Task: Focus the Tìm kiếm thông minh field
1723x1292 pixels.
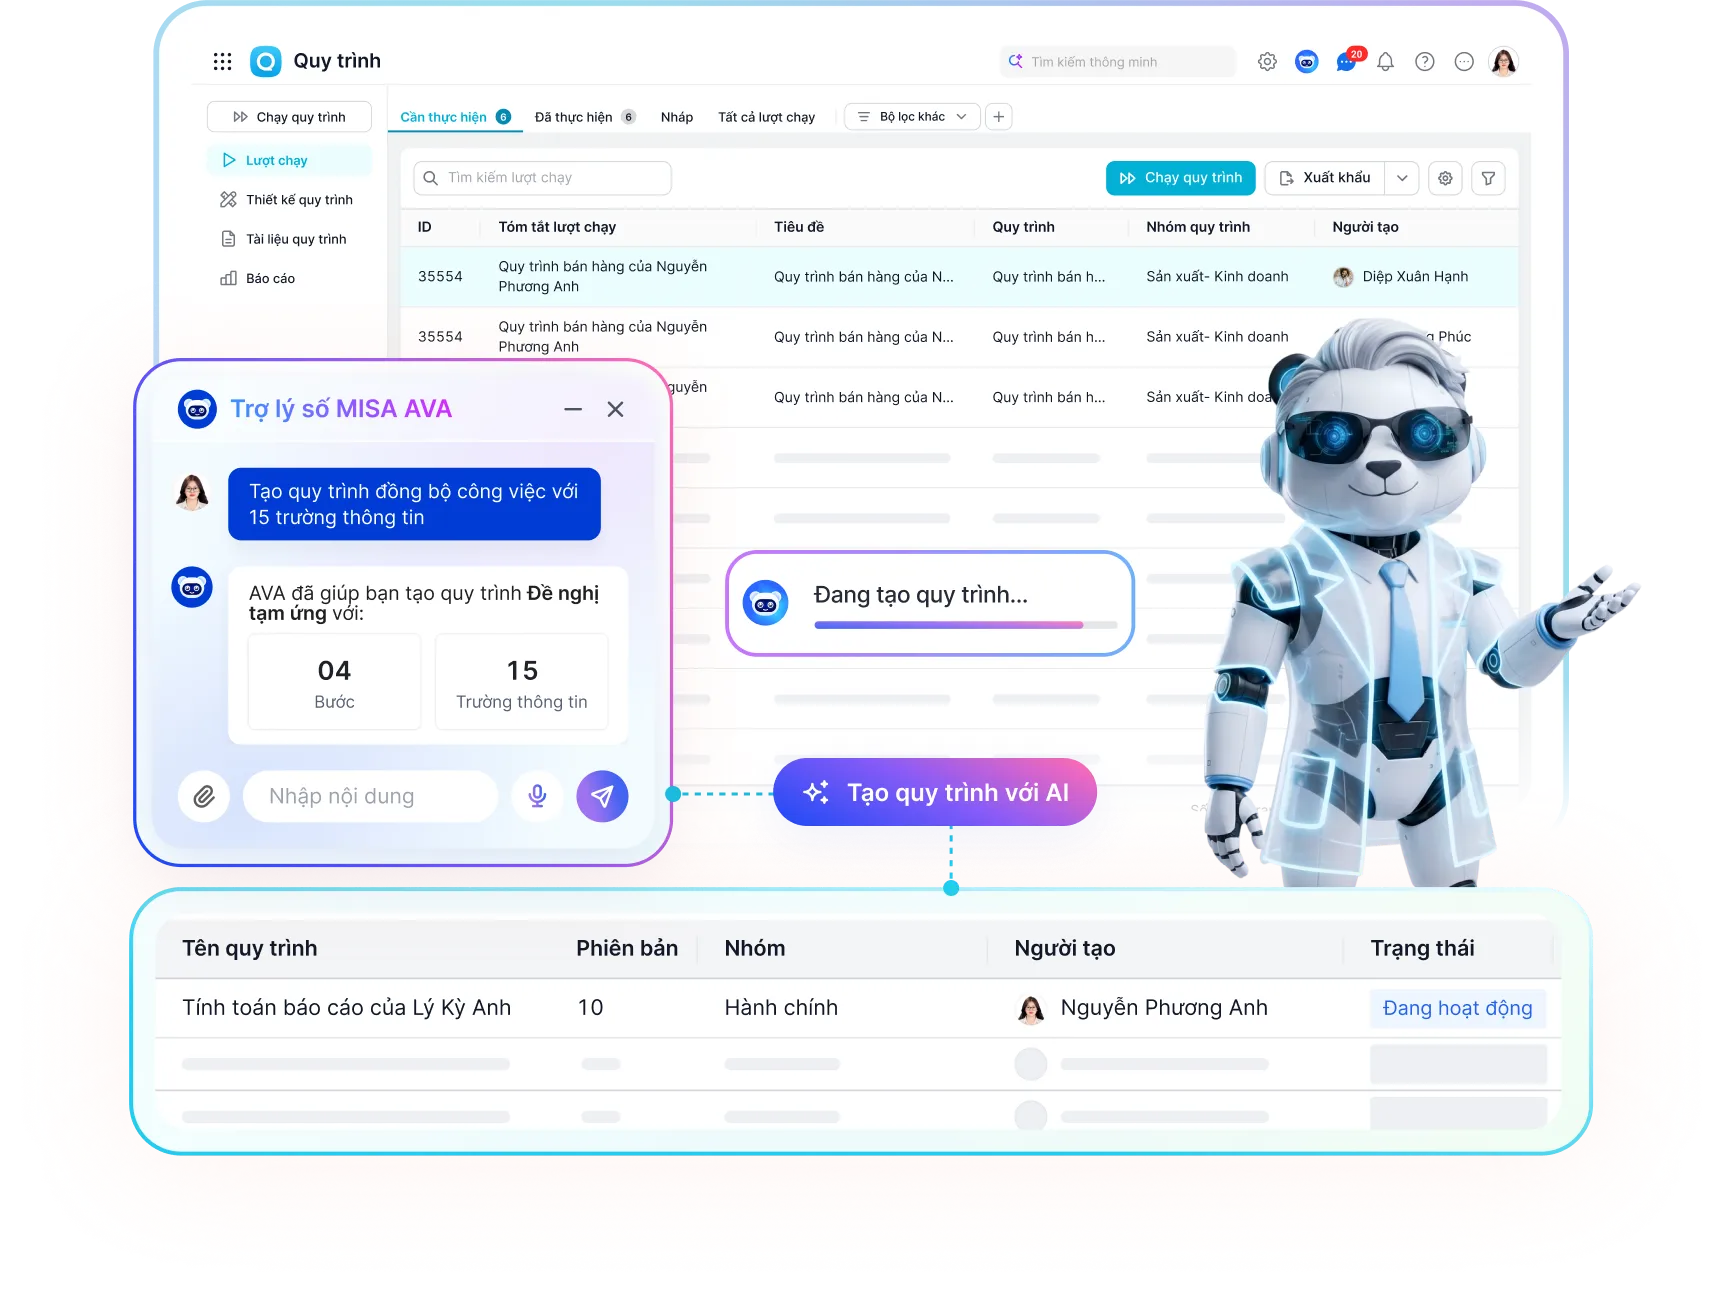Action: pos(1118,62)
